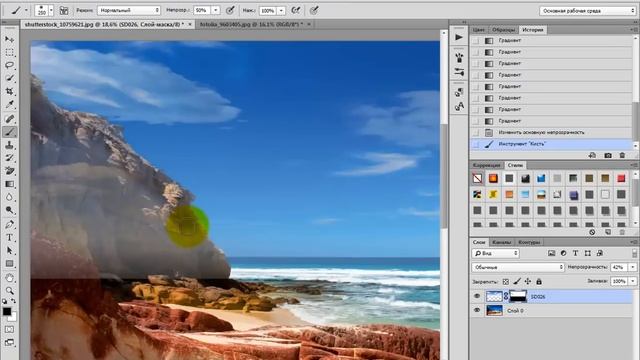The height and width of the screenshot is (360, 640).
Task: Select the Healing Brush tool
Action: [x=9, y=119]
